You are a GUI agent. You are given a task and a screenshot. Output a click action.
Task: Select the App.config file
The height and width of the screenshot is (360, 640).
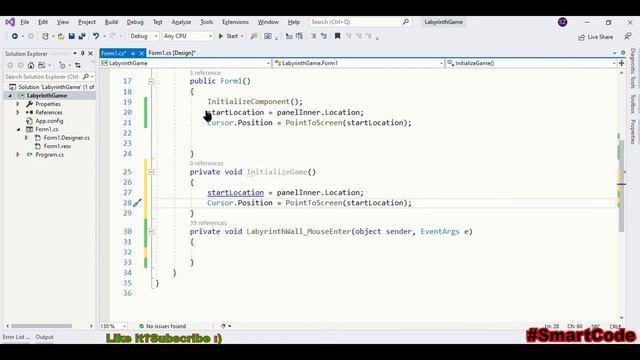[x=49, y=121]
